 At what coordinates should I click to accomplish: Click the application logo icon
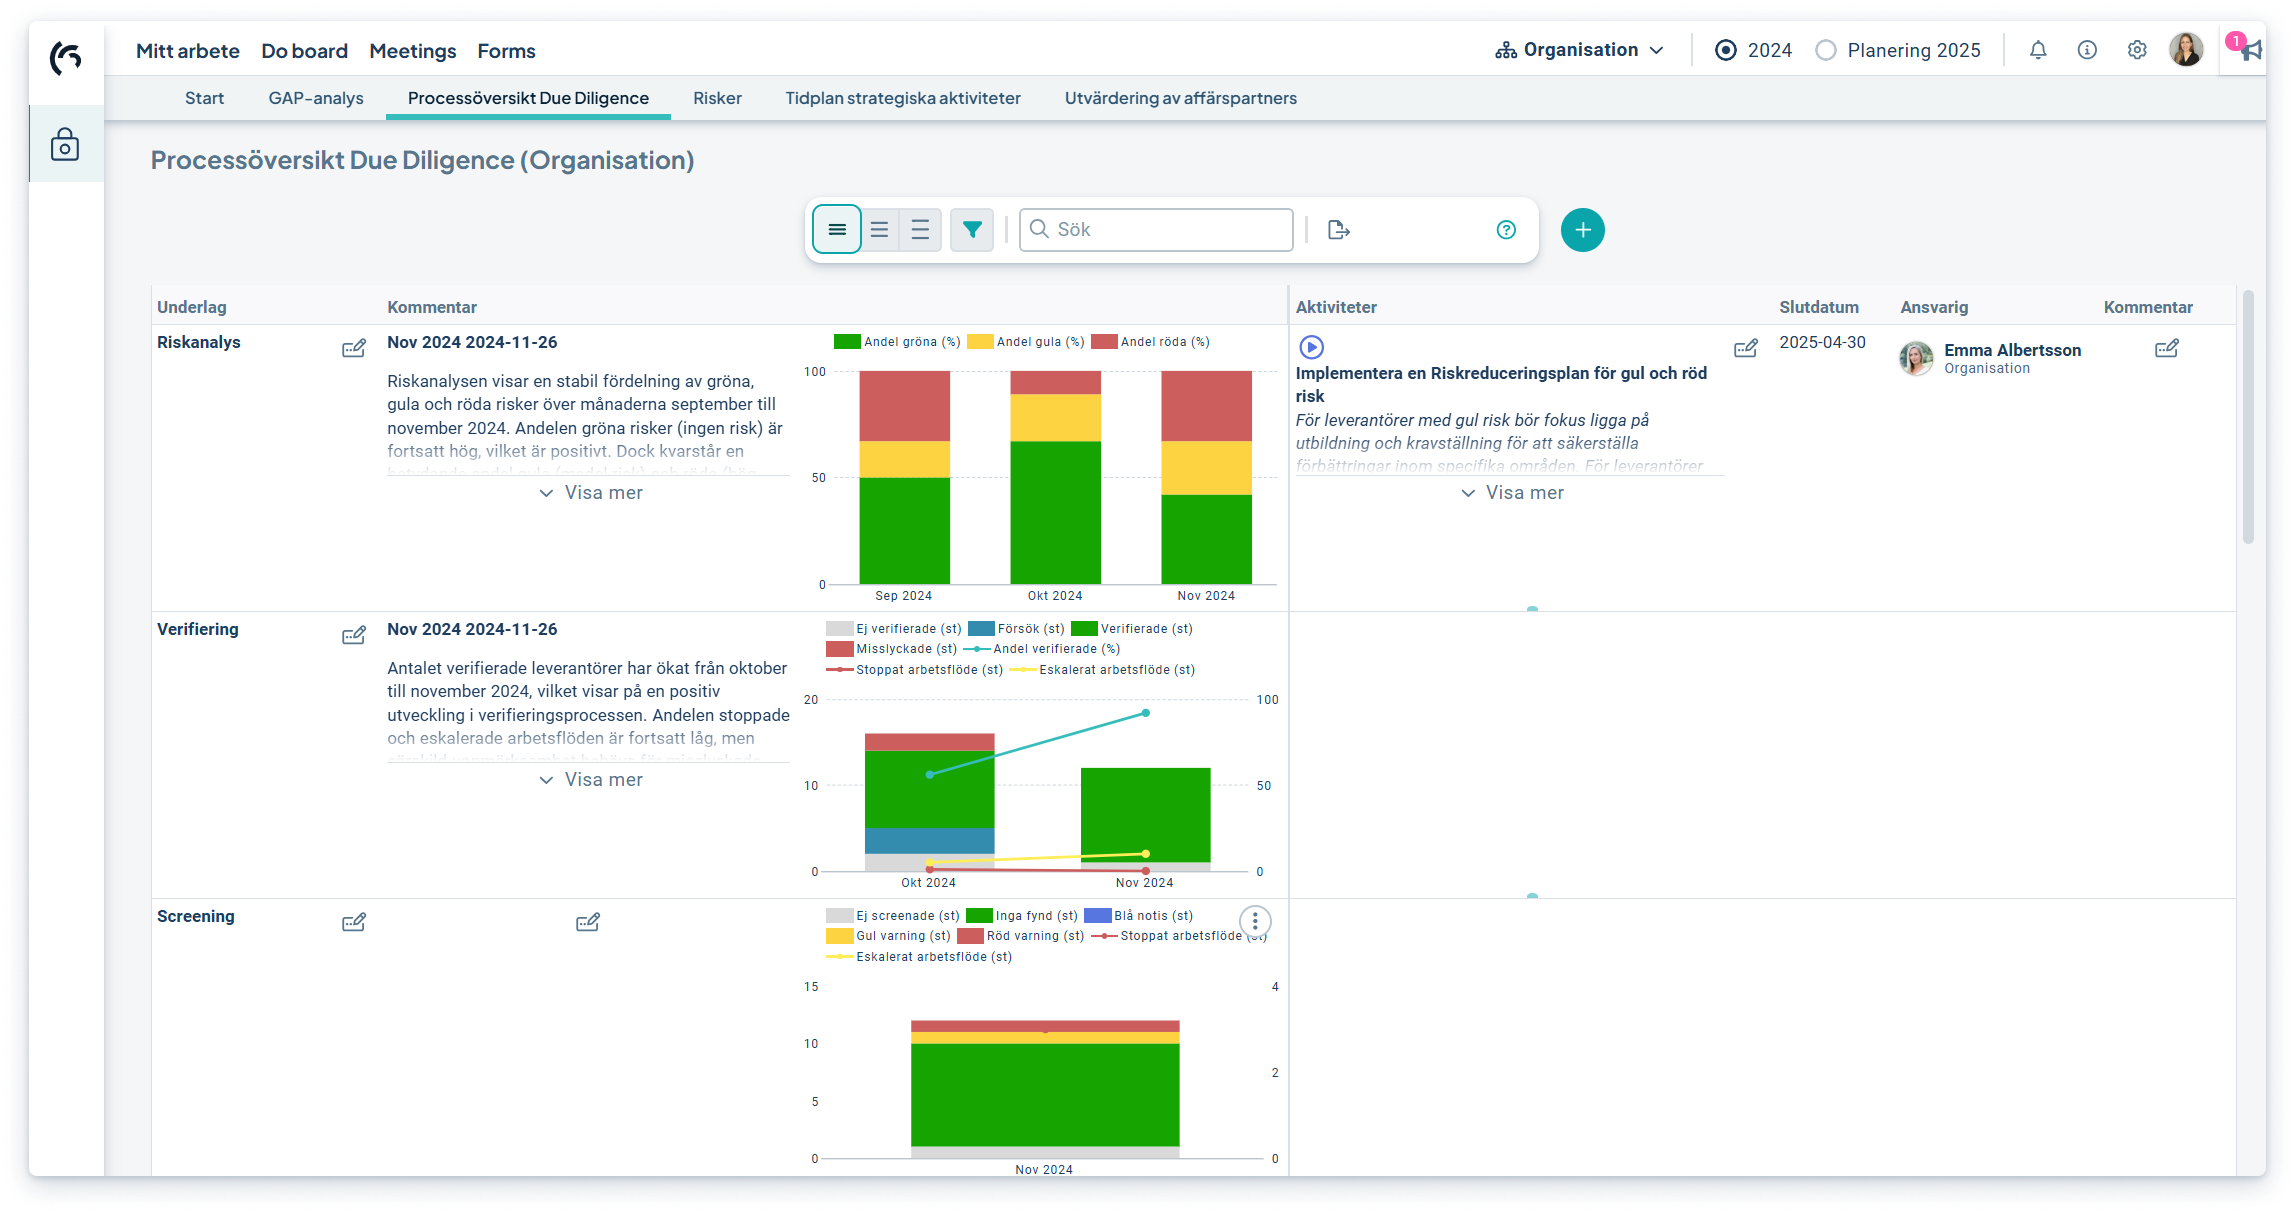click(66, 58)
